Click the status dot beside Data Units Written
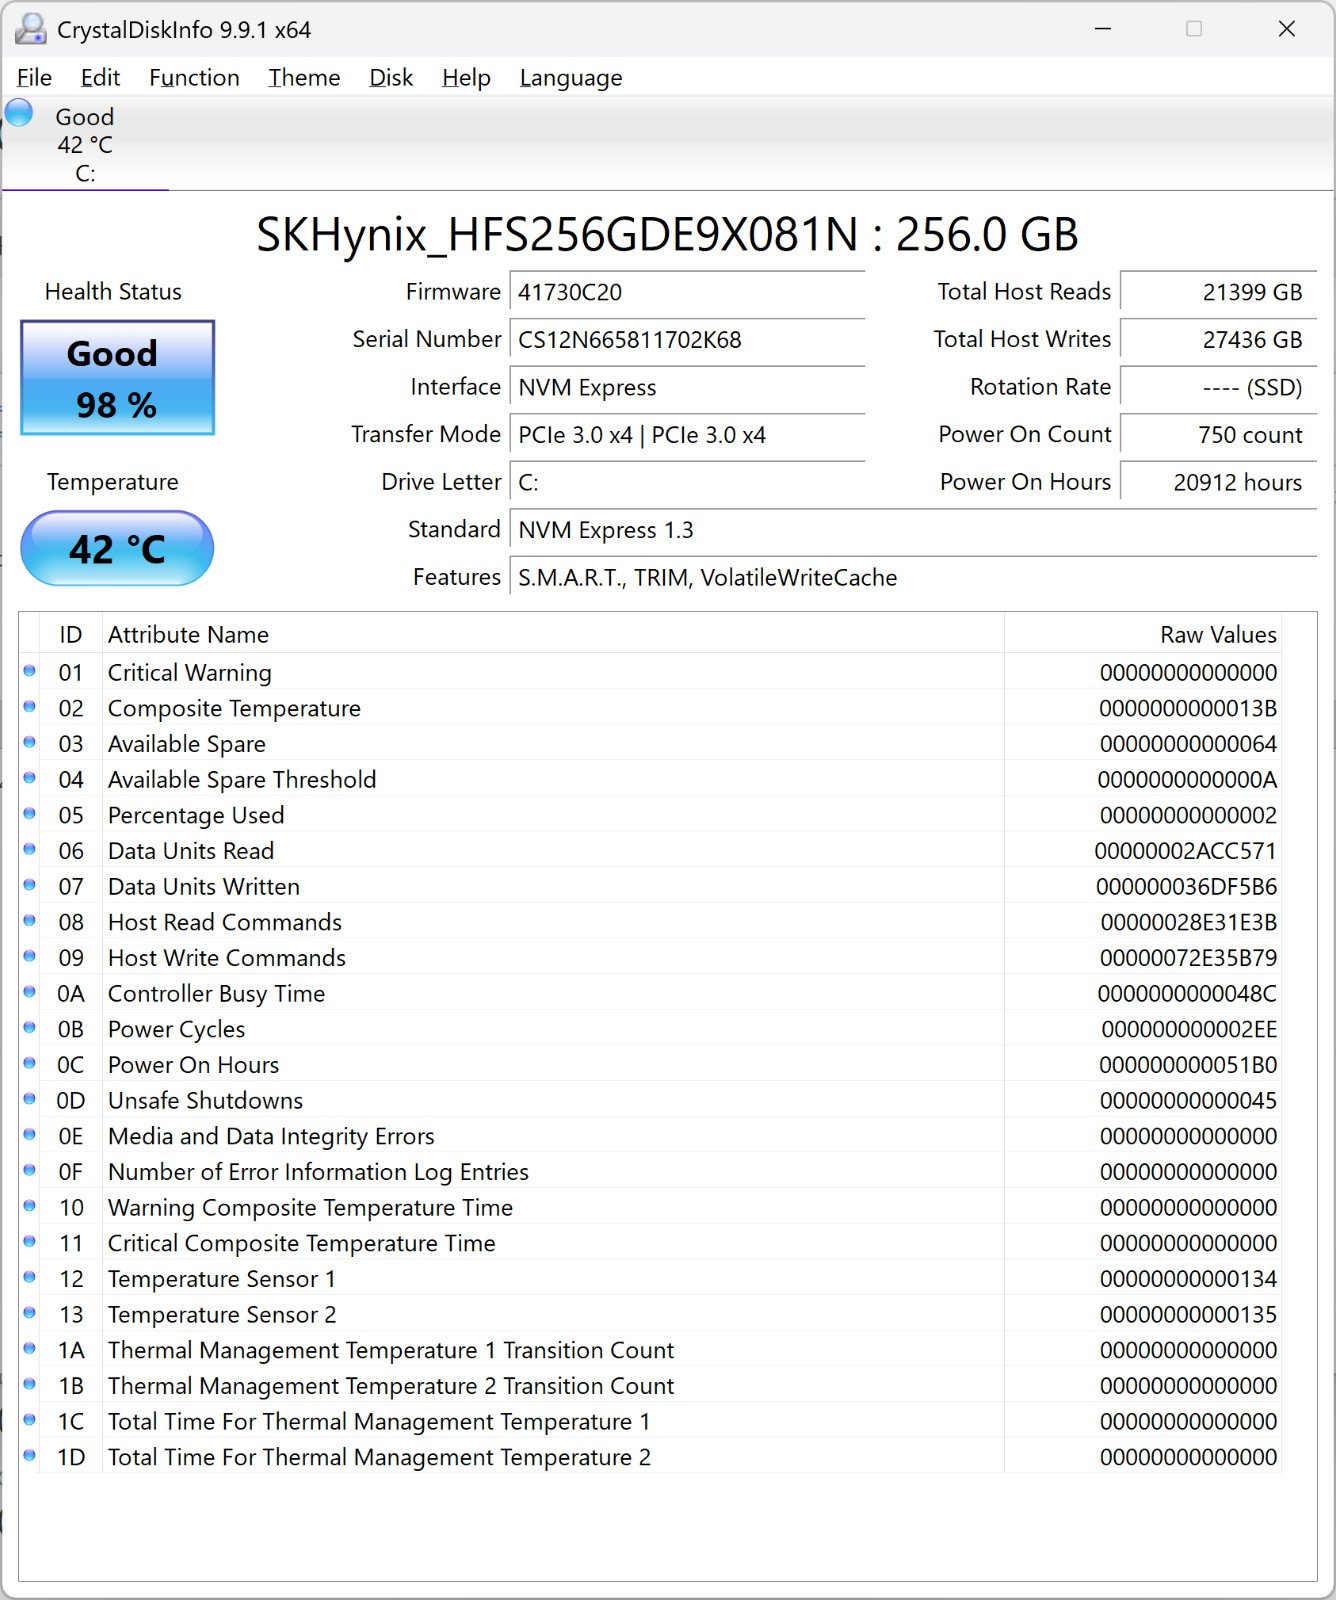1336x1600 pixels. click(x=30, y=885)
